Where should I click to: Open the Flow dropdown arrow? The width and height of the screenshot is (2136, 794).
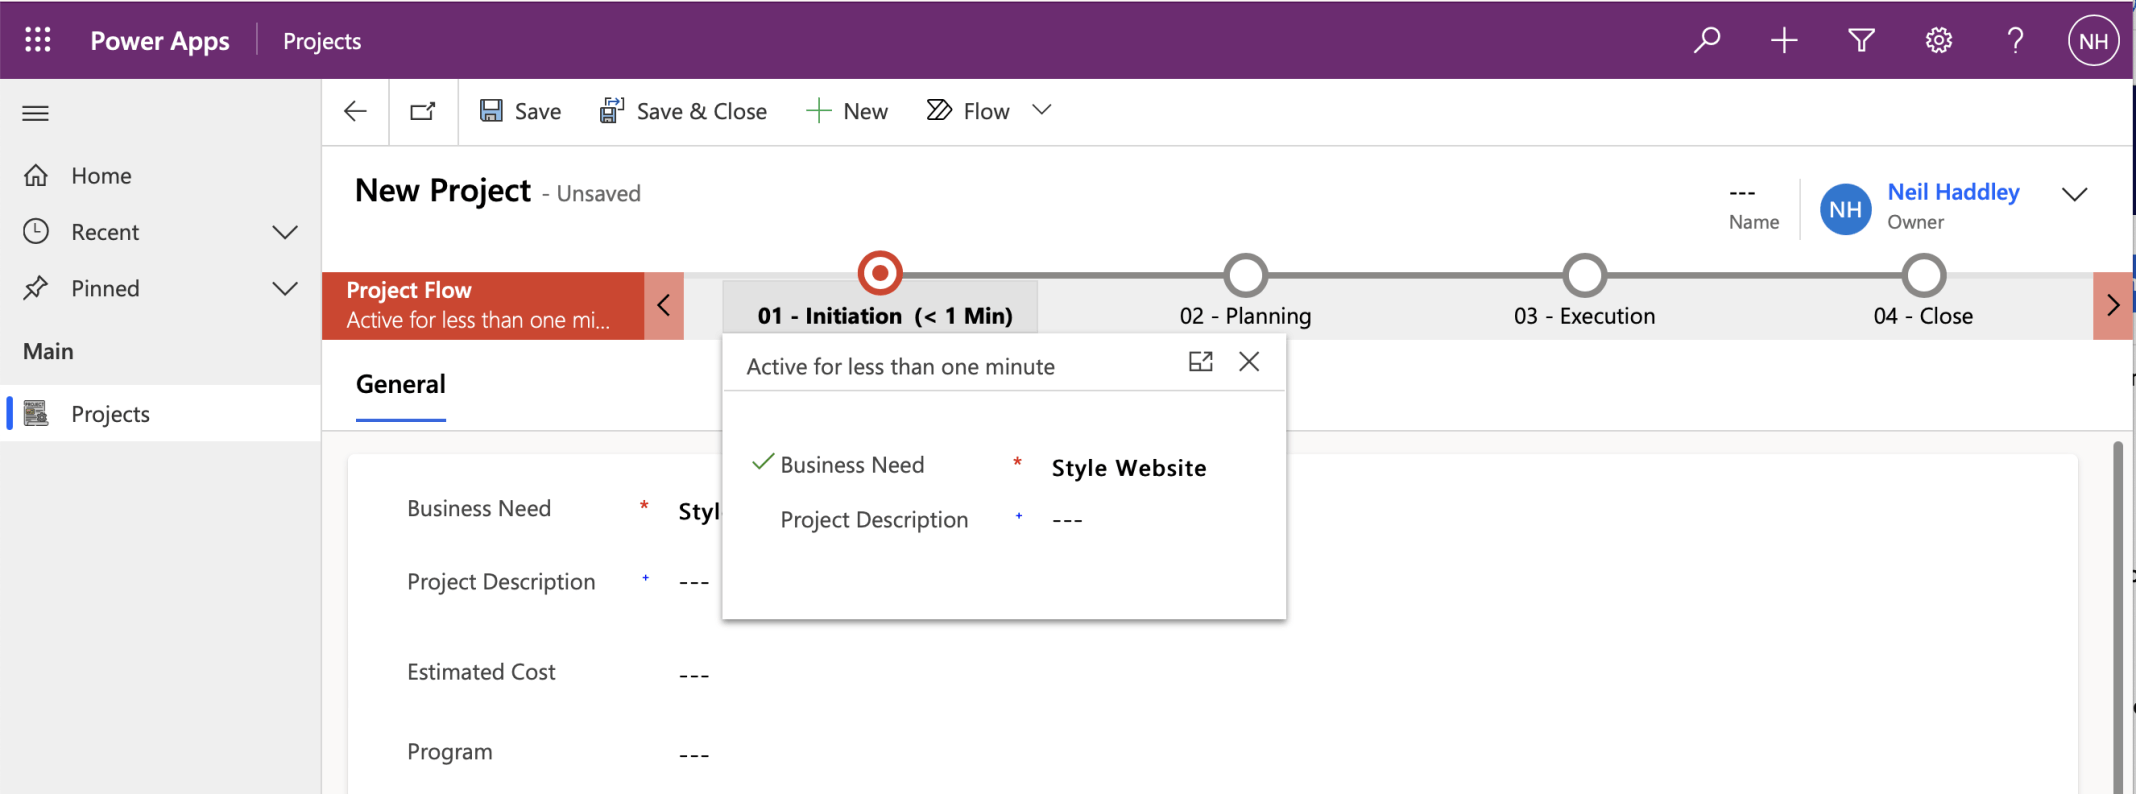(x=1042, y=110)
